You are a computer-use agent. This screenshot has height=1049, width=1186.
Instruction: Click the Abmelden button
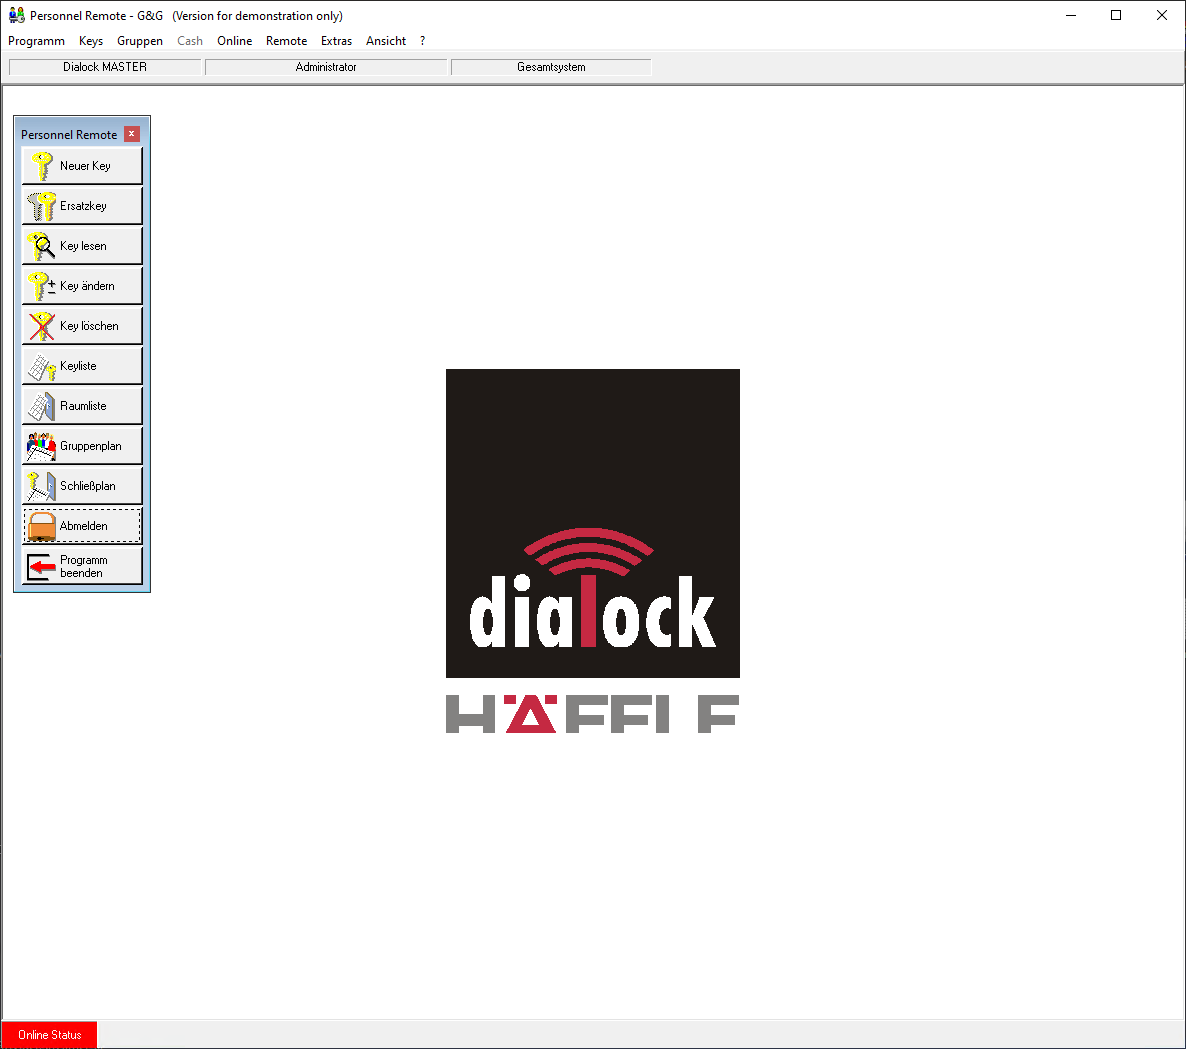point(82,526)
